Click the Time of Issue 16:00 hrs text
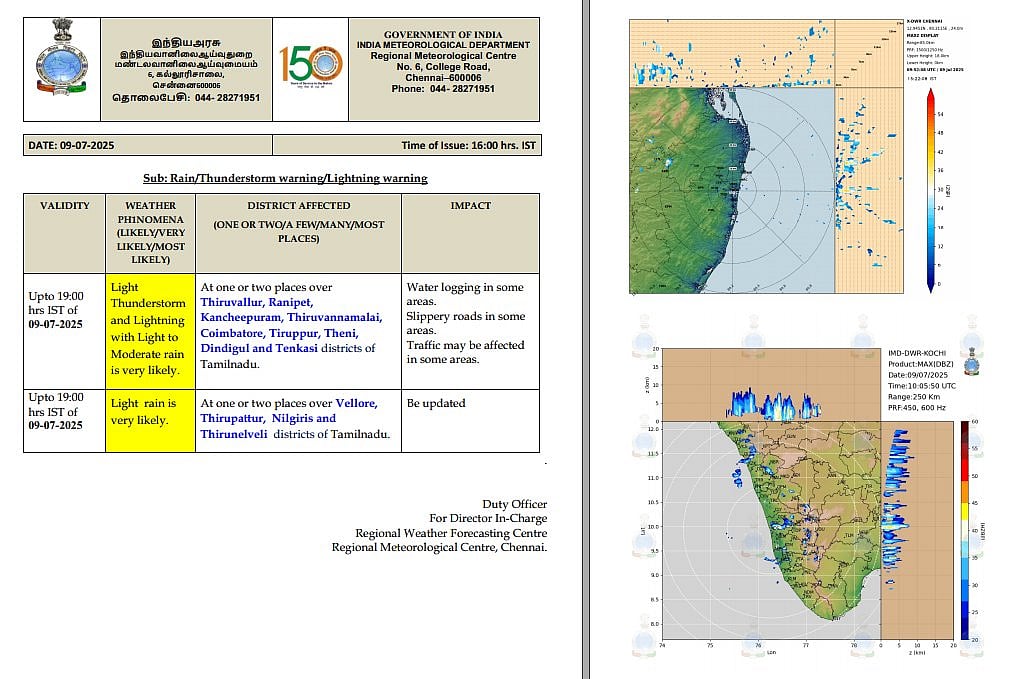The image size is (1011, 679). point(468,146)
